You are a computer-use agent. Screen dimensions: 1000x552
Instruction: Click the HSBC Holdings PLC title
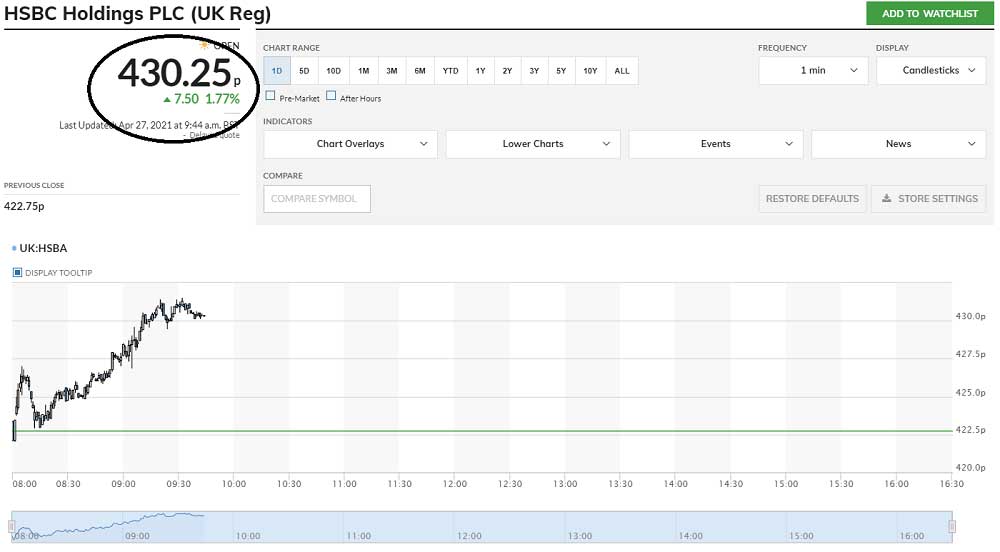[x=138, y=13]
